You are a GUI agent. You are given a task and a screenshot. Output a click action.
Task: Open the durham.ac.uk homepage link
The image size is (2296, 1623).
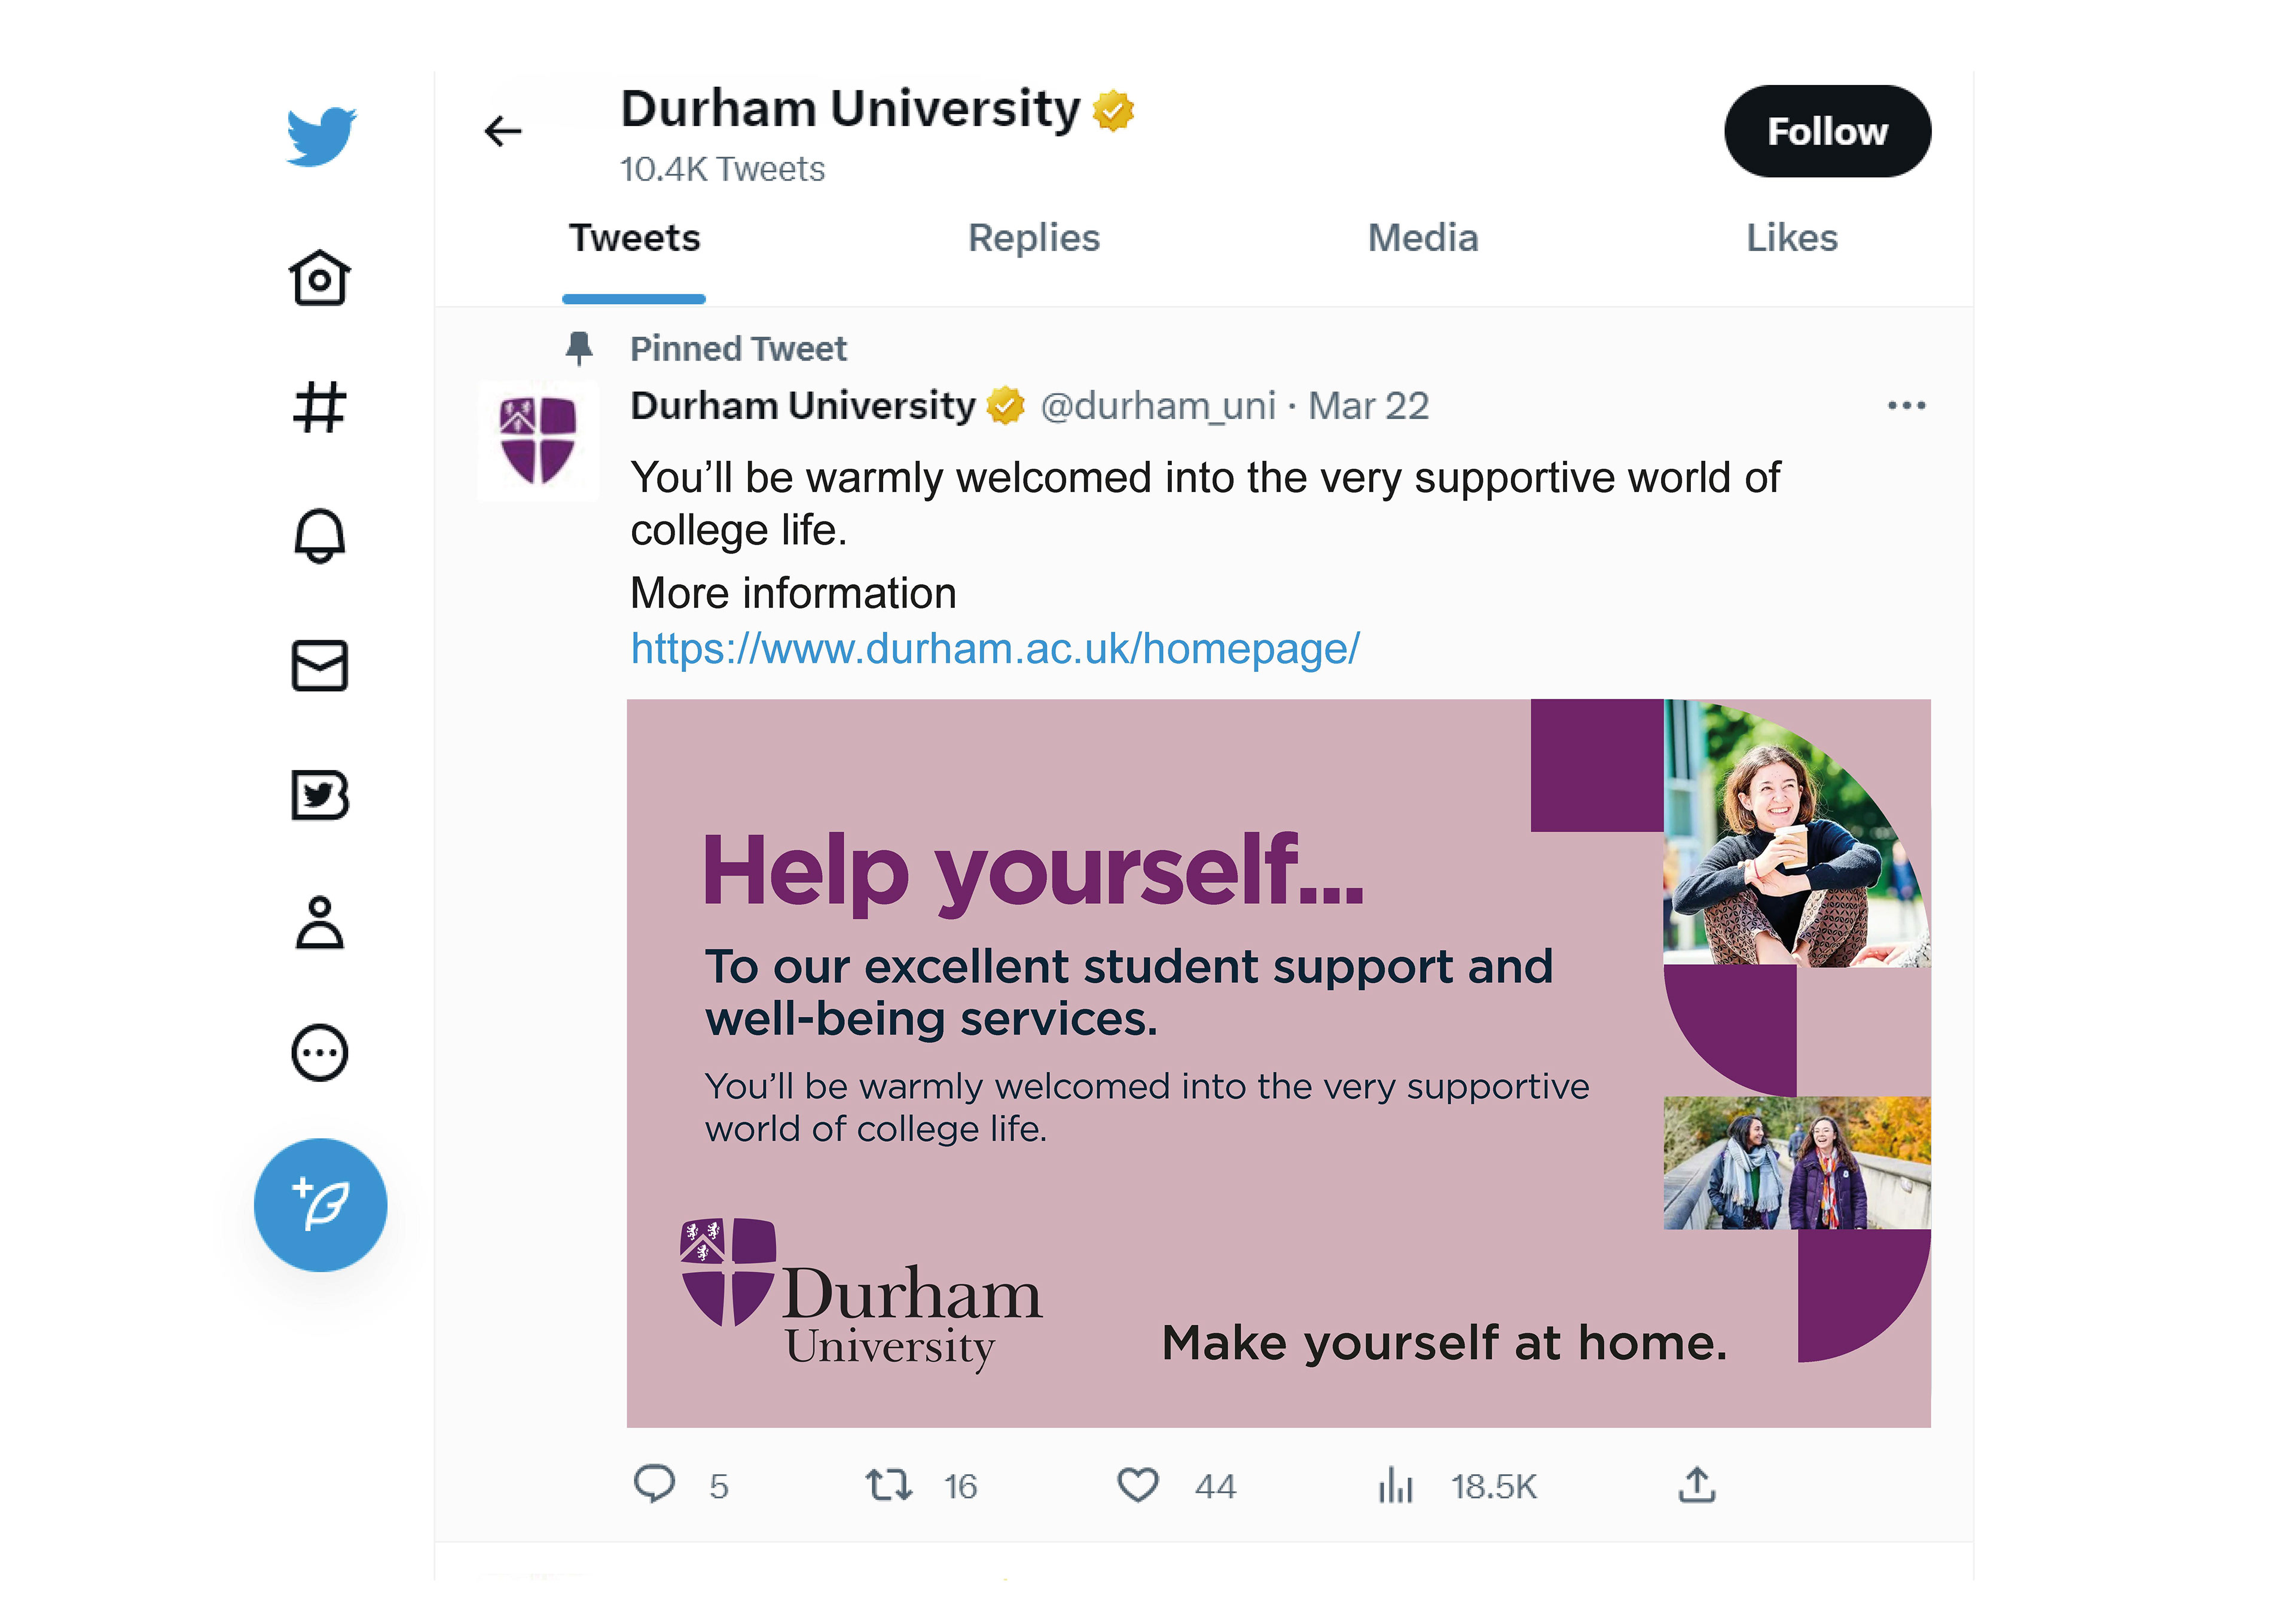[x=995, y=649]
